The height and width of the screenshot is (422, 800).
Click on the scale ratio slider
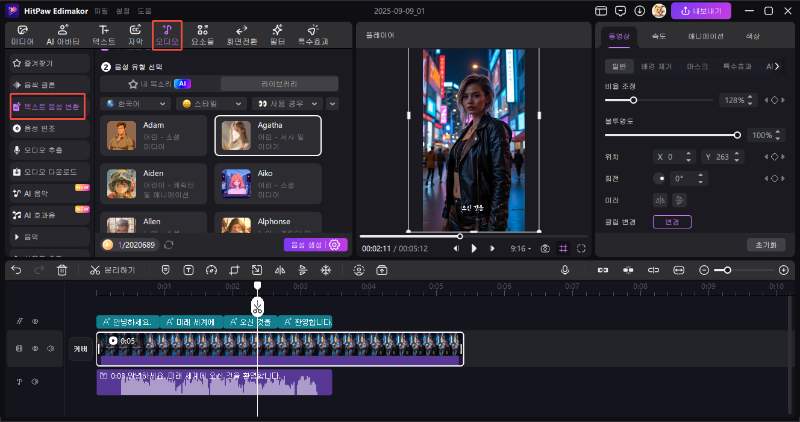(658, 101)
